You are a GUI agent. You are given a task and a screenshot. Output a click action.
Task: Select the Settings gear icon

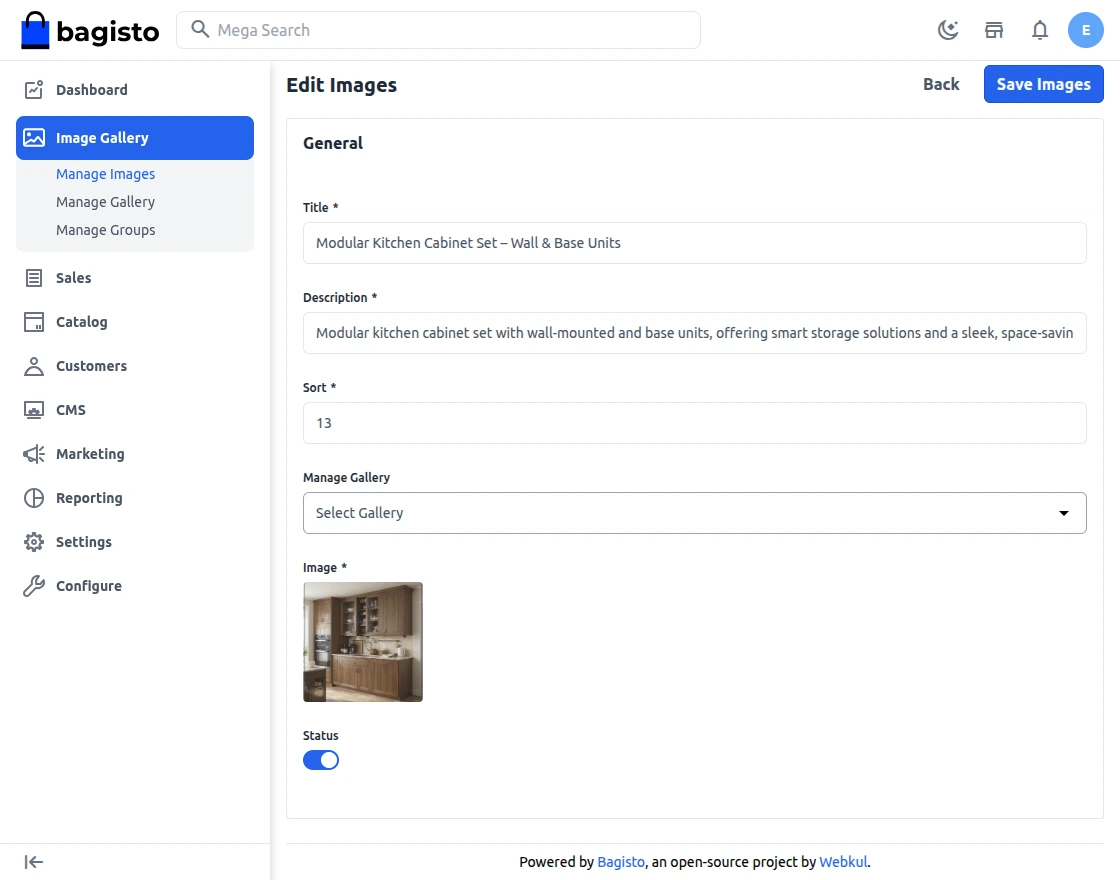point(33,541)
